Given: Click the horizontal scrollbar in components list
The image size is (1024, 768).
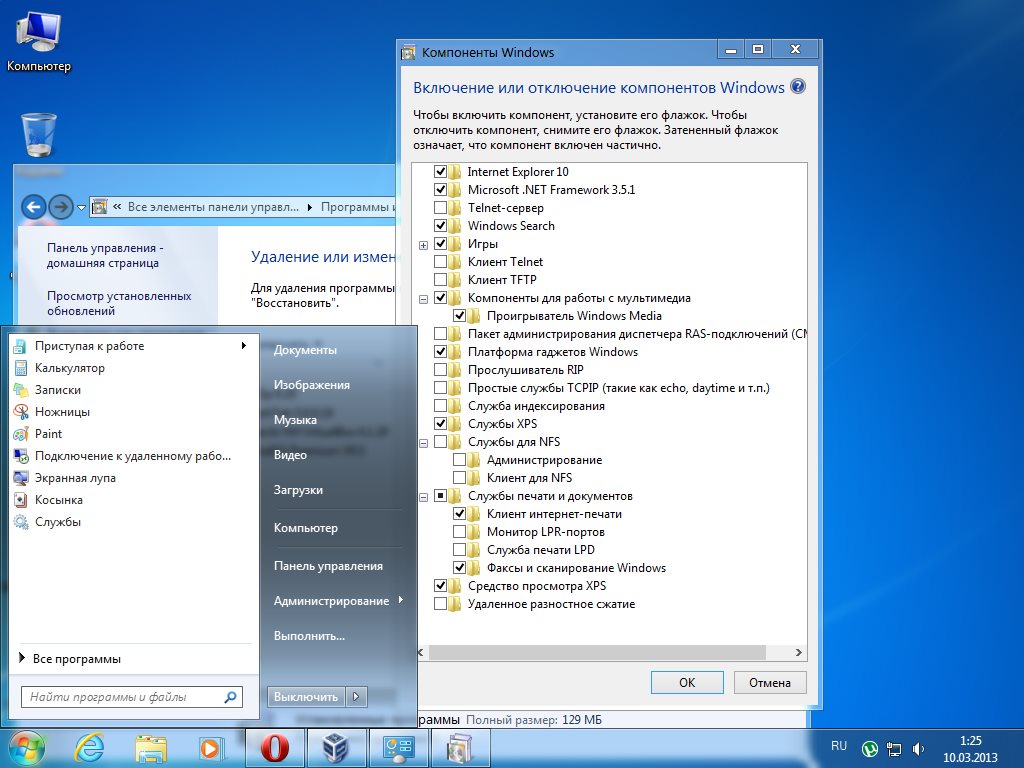Looking at the screenshot, I should (597, 652).
